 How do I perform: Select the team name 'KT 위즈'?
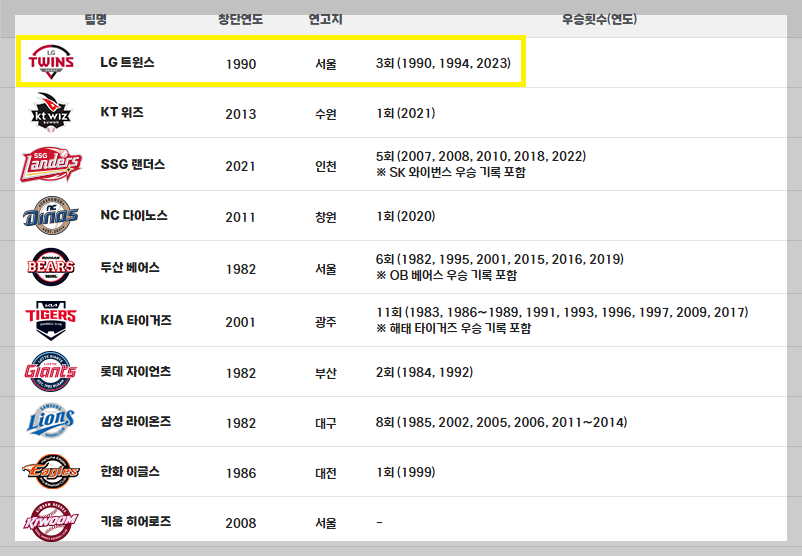coord(122,113)
